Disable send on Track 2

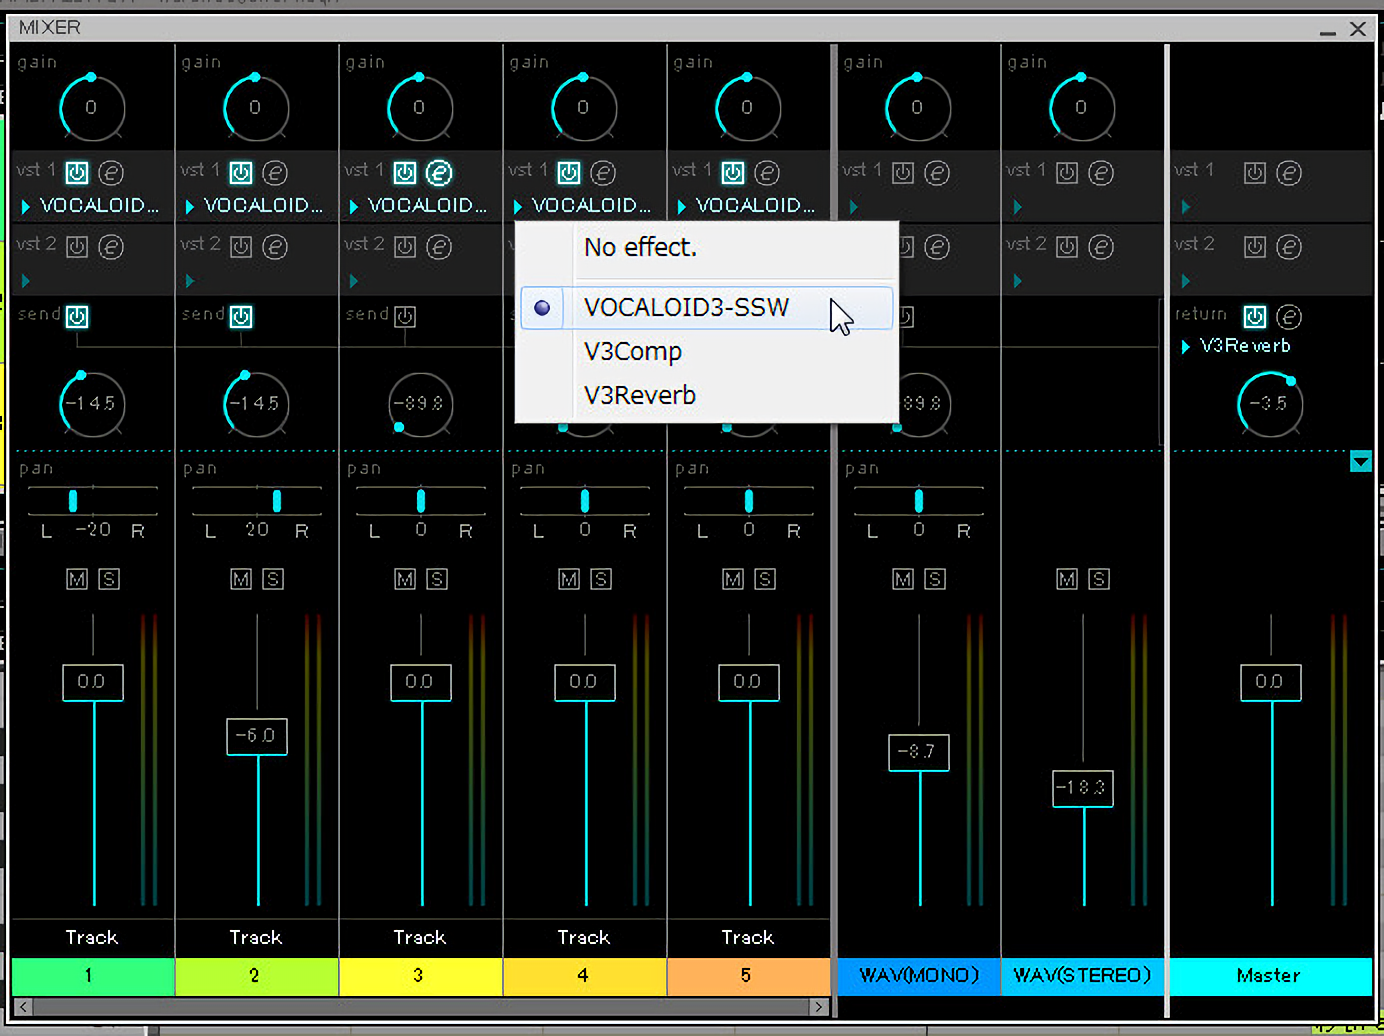point(241,317)
